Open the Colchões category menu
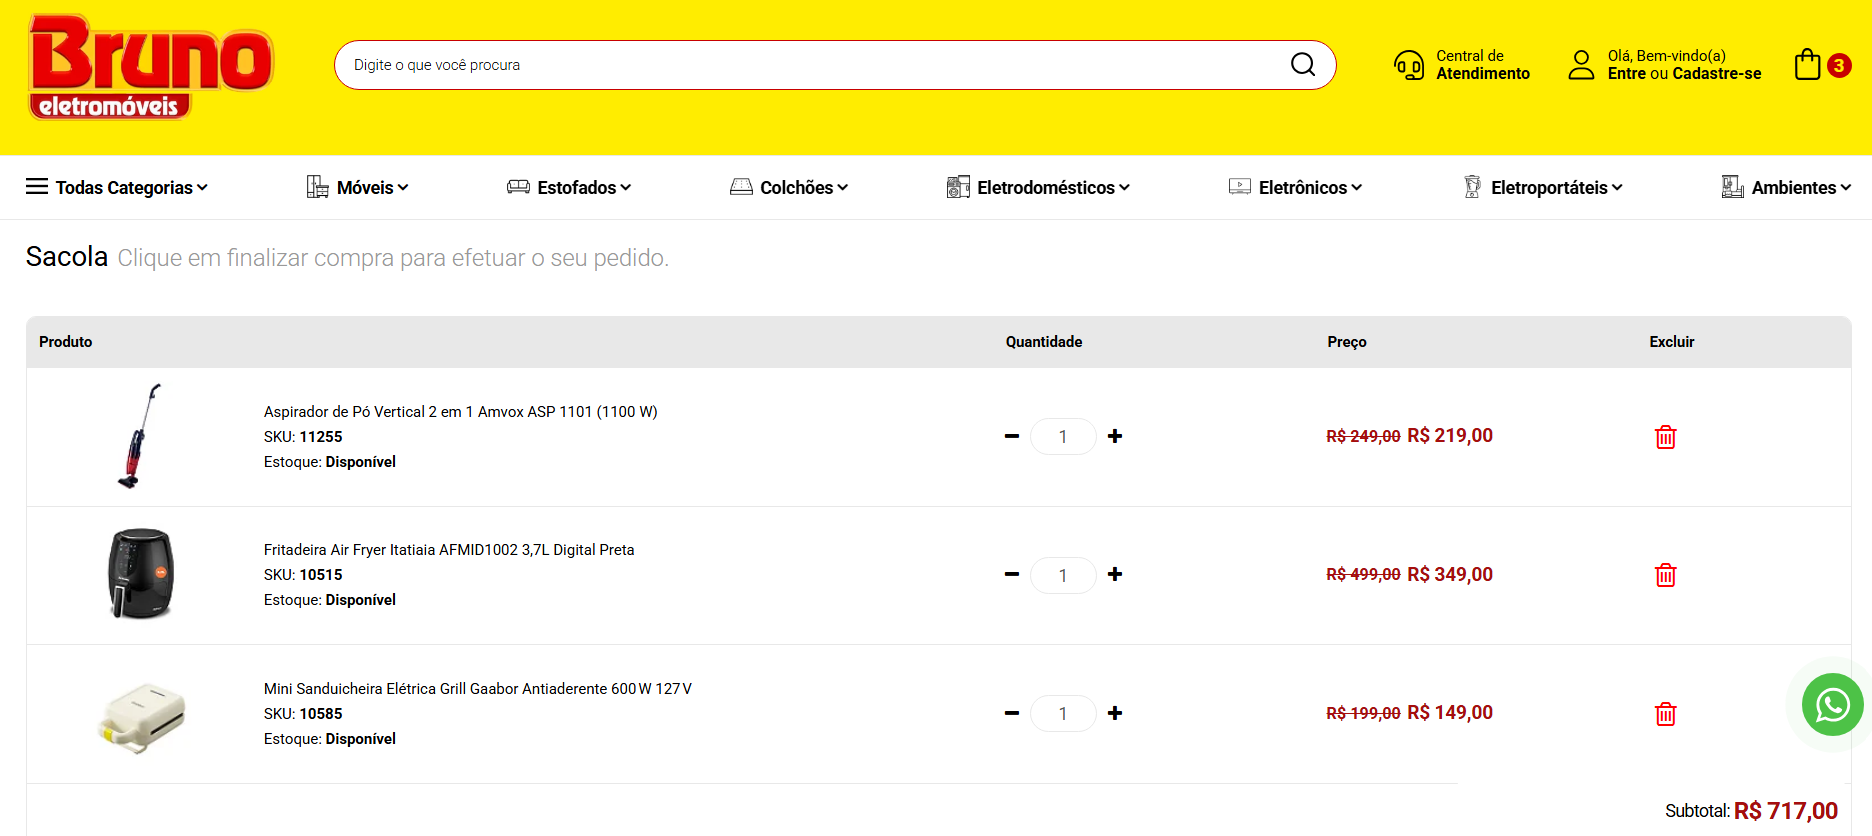The image size is (1872, 836). pos(789,188)
